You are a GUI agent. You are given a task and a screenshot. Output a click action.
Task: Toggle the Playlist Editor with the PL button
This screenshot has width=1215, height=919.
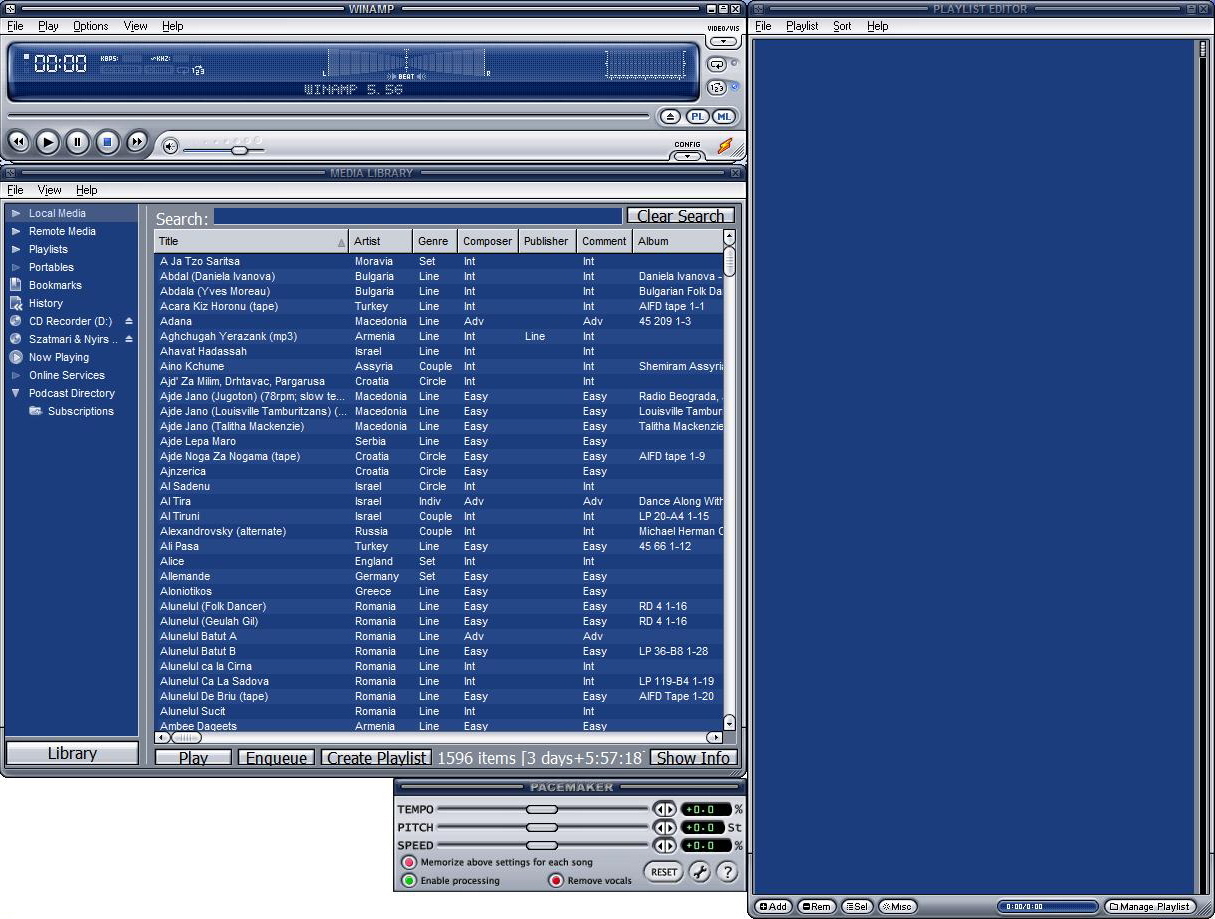click(x=697, y=116)
